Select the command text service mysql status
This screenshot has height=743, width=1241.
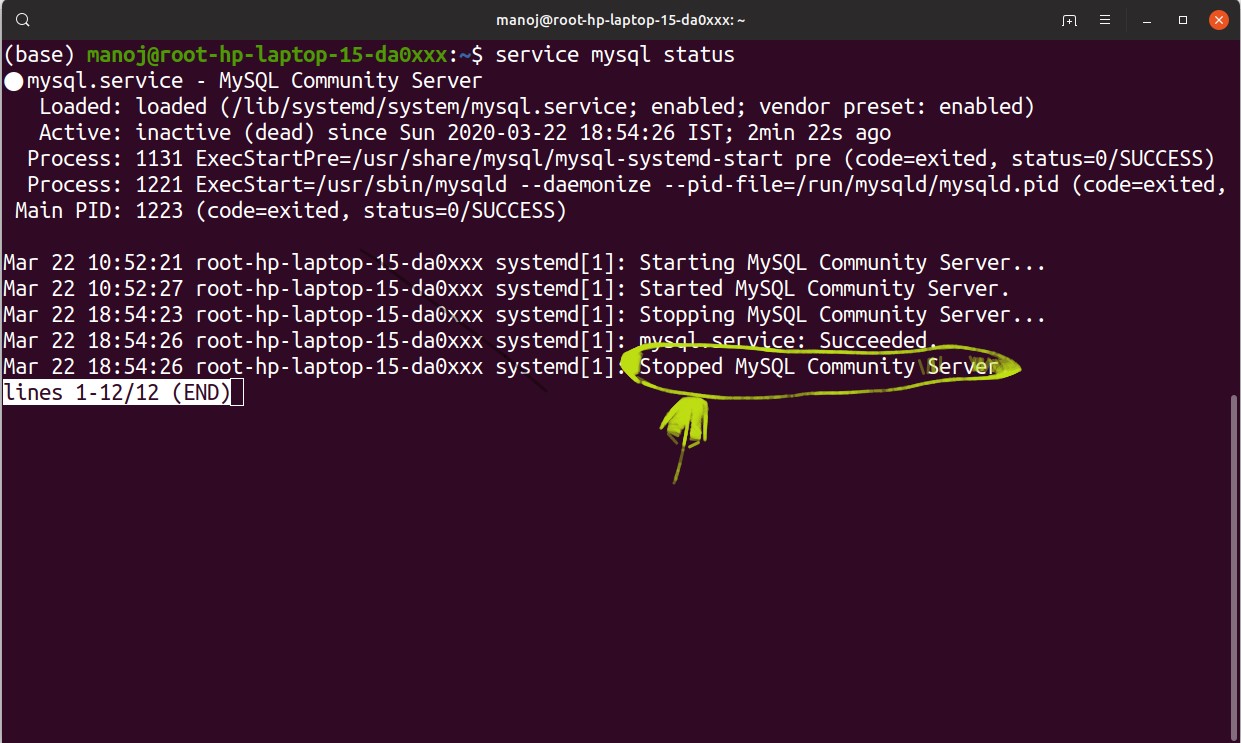tap(614, 54)
